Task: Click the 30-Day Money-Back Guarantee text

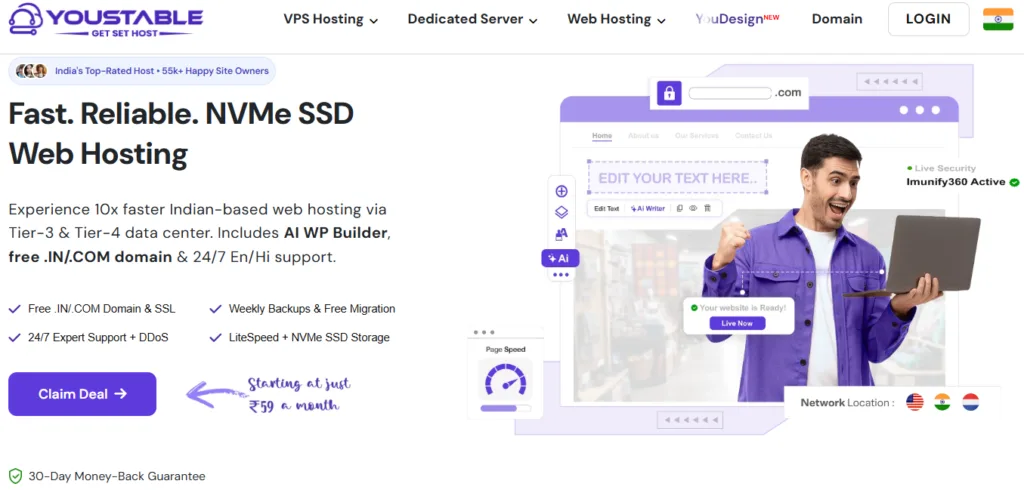Action: 117,476
